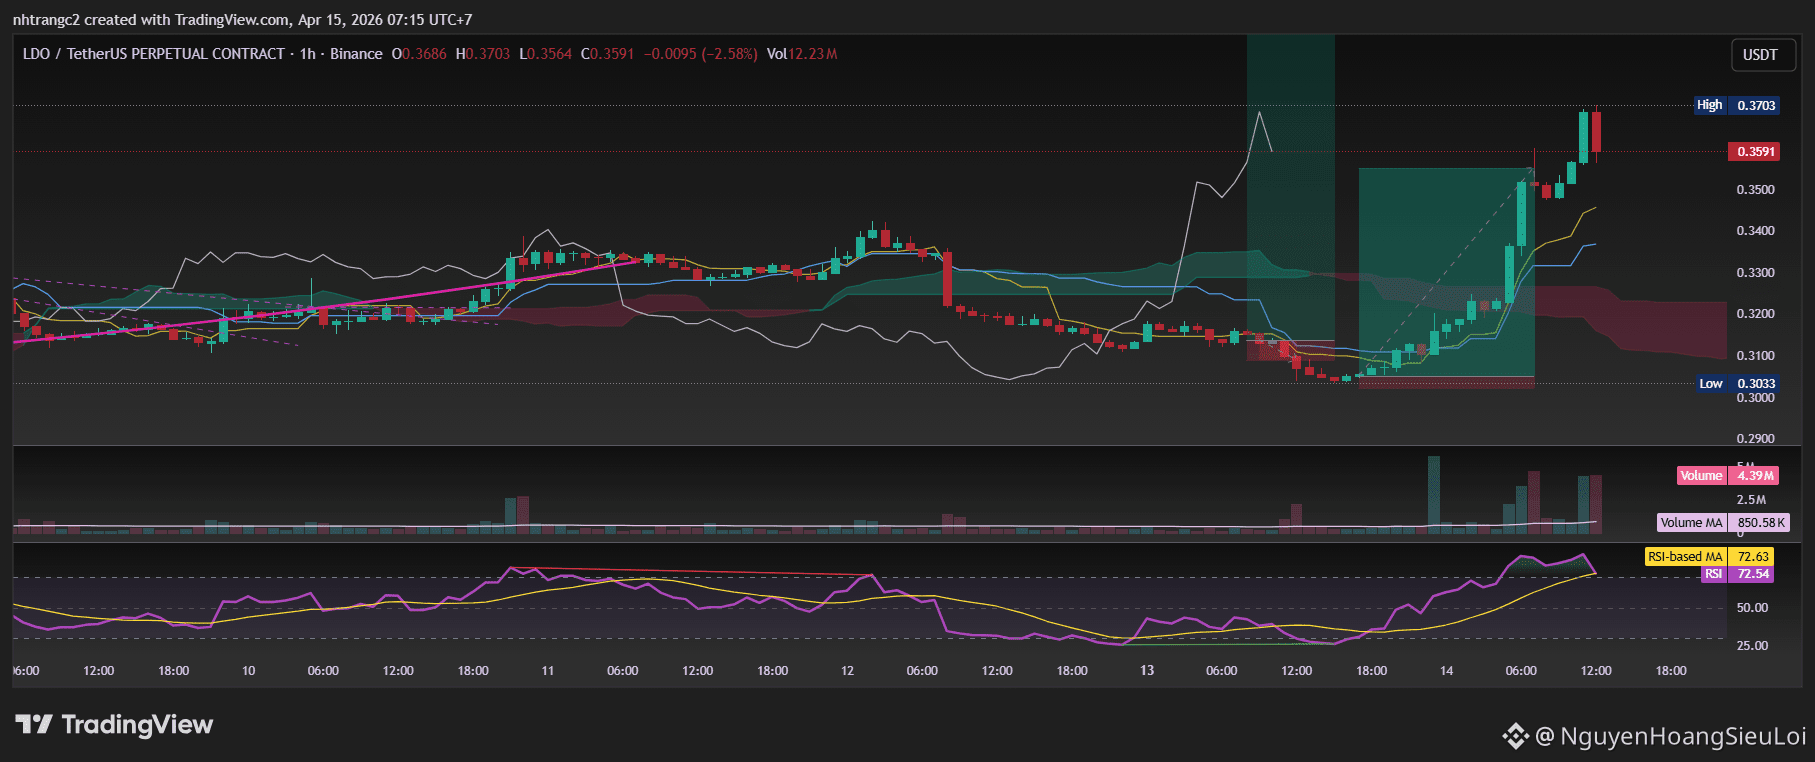Click the Volume MA 850.58K label
This screenshot has height=762, width=1815.
point(1722,523)
